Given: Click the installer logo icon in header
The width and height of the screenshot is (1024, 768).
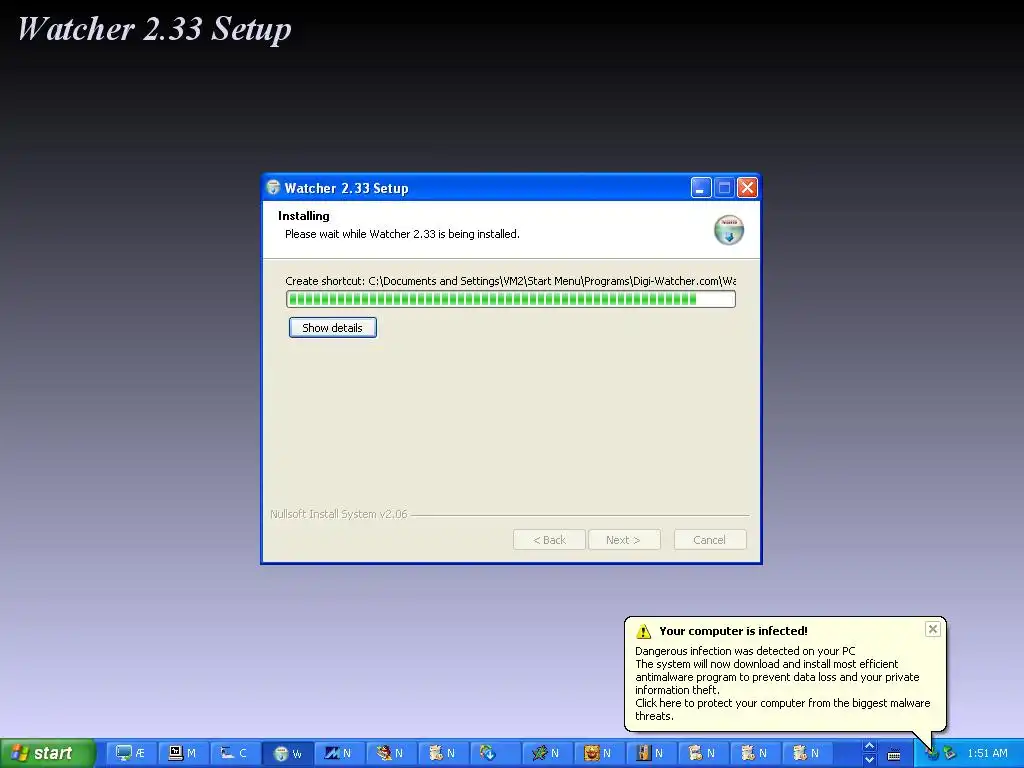Looking at the screenshot, I should click(729, 230).
